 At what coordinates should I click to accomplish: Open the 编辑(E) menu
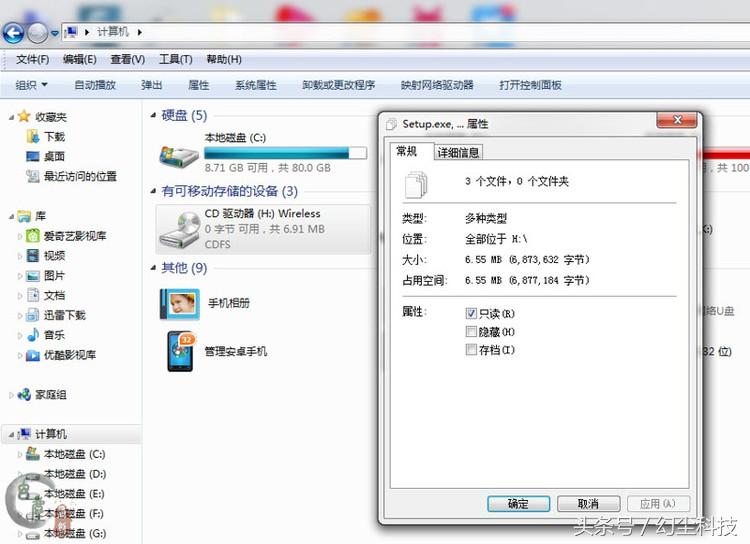pos(80,59)
